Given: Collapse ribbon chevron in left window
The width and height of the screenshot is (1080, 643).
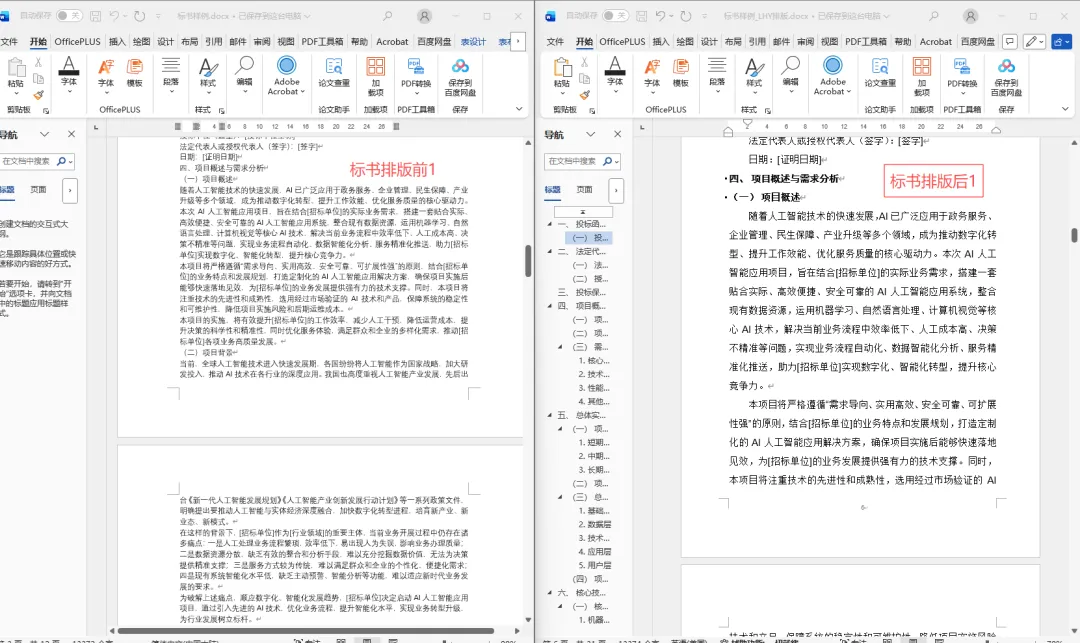Looking at the screenshot, I should click(519, 109).
